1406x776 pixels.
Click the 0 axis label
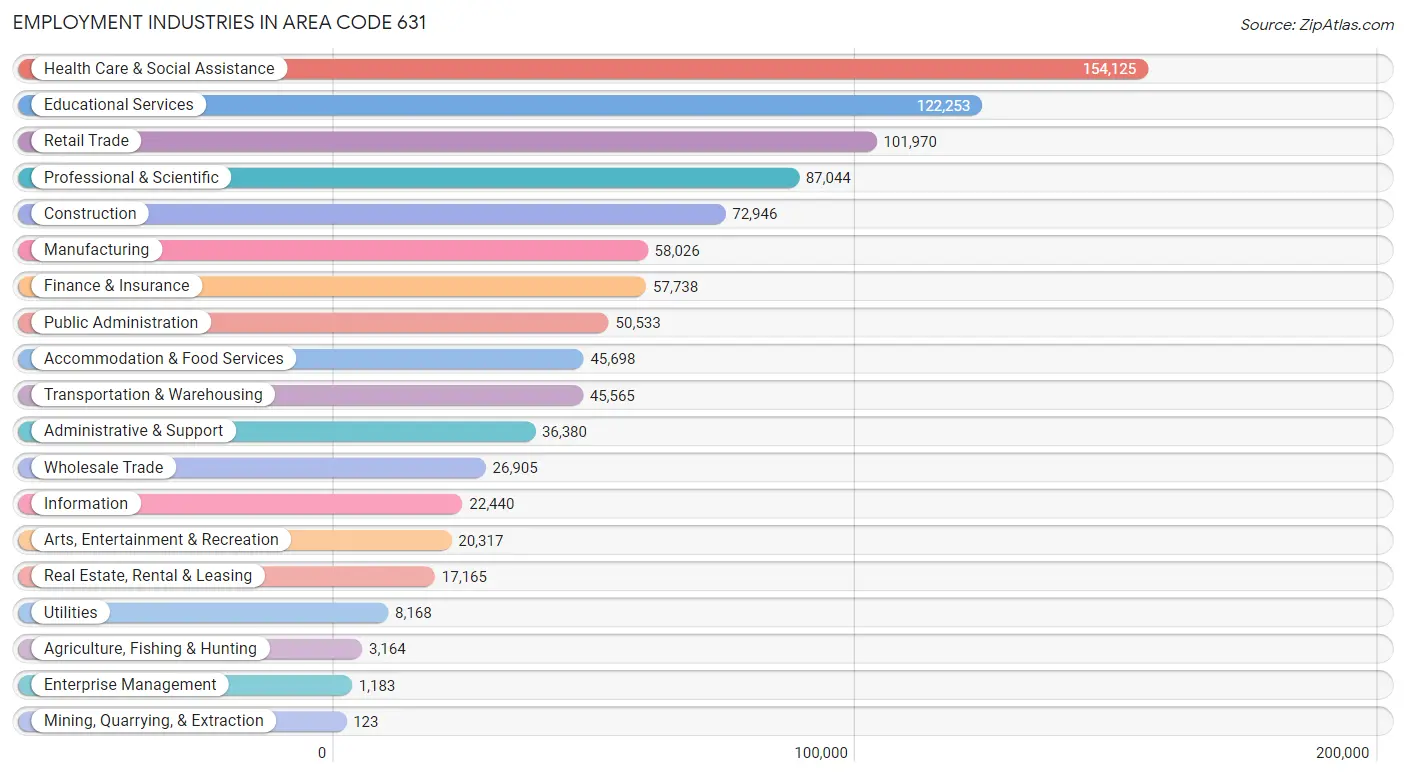pyautogui.click(x=322, y=753)
